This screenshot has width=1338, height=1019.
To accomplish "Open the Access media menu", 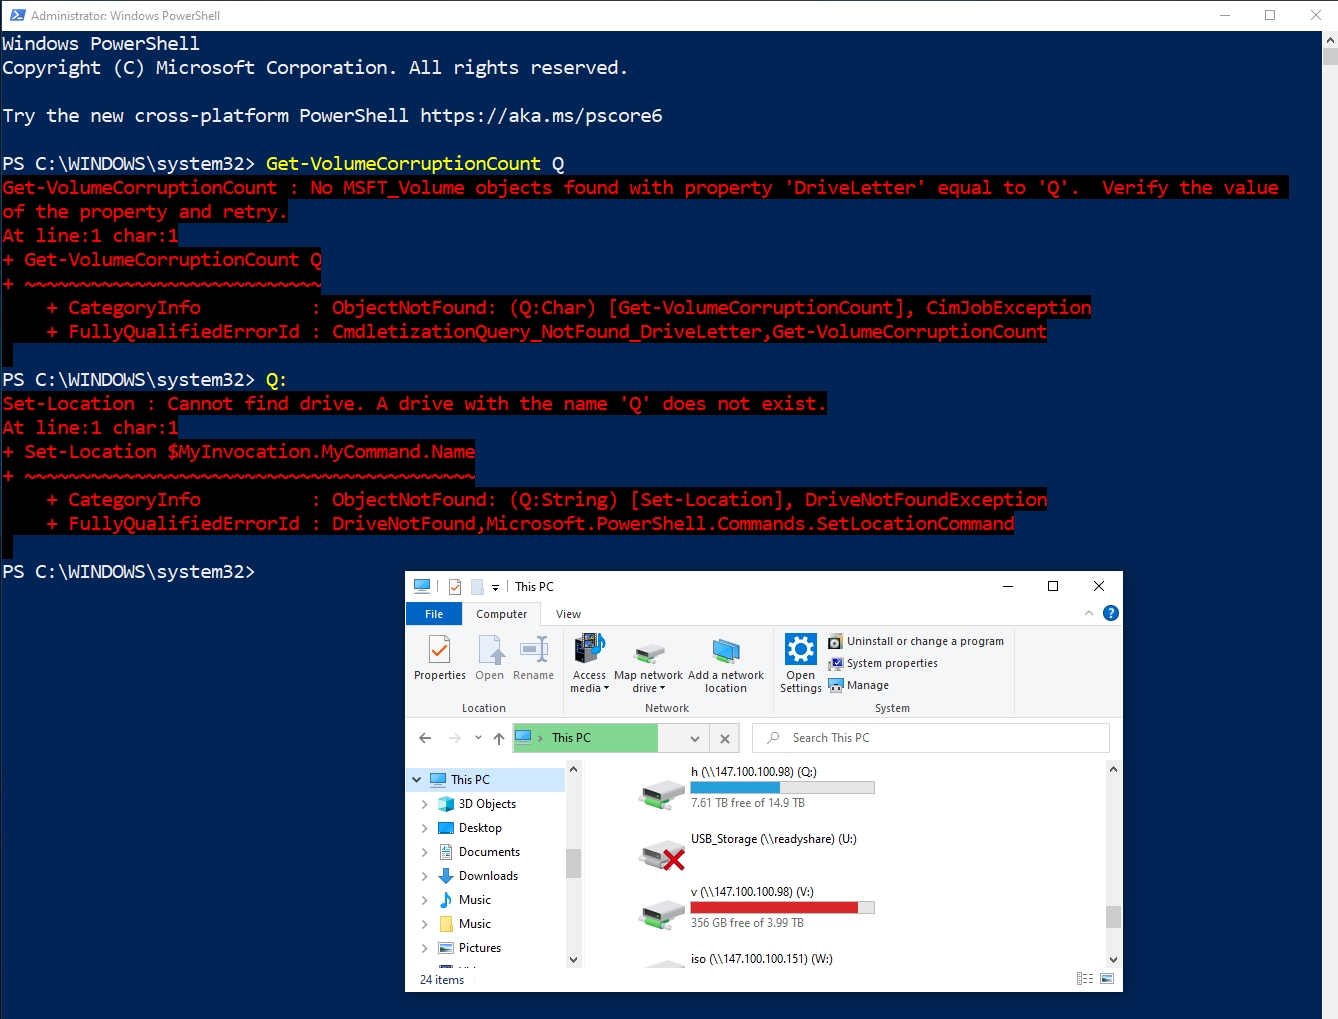I will [589, 662].
